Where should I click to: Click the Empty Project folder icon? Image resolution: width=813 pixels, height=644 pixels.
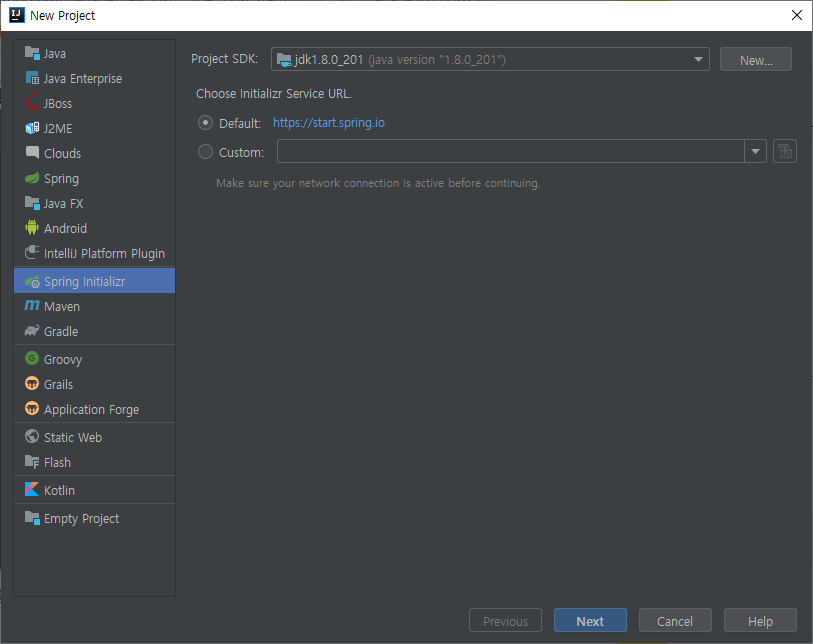pos(32,517)
